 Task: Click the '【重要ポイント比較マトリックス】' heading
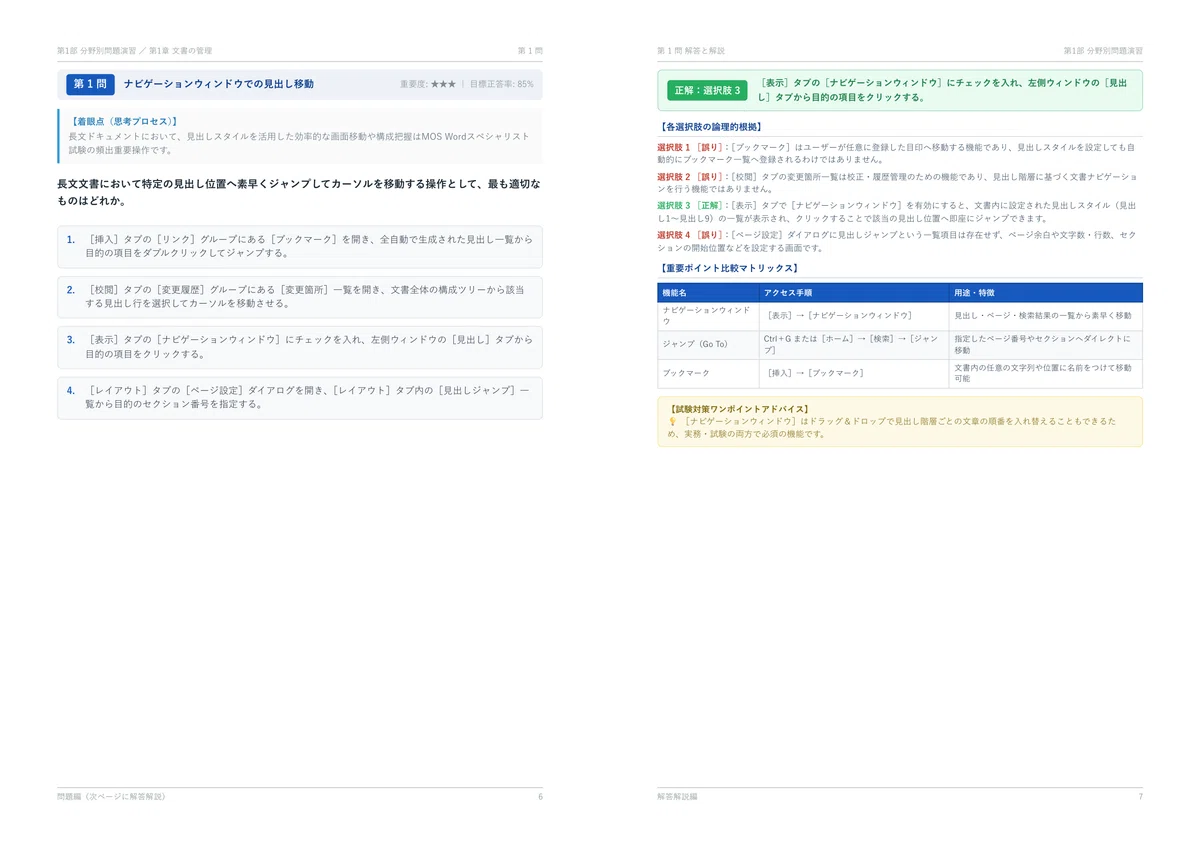click(729, 268)
